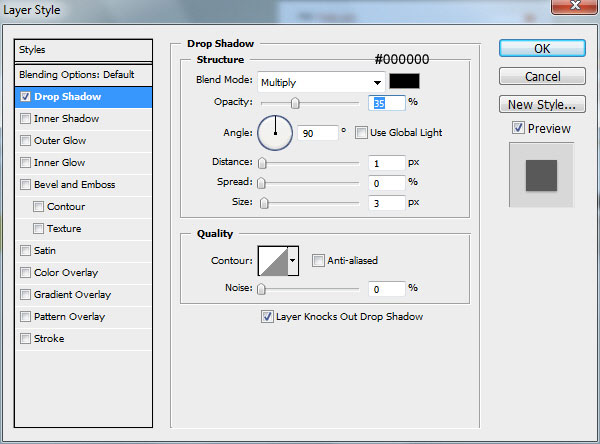Enable the Satin checkbox

(x=25, y=251)
